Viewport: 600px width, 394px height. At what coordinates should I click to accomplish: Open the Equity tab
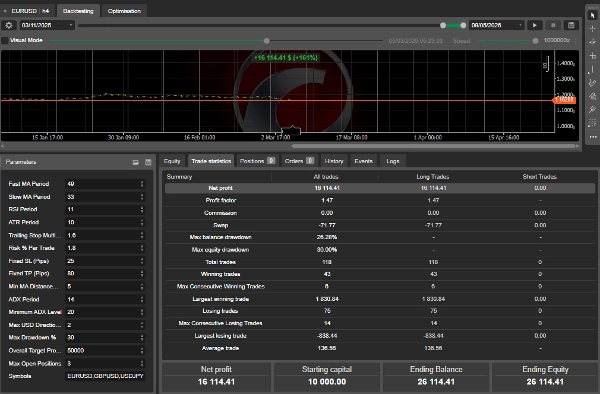(172, 161)
